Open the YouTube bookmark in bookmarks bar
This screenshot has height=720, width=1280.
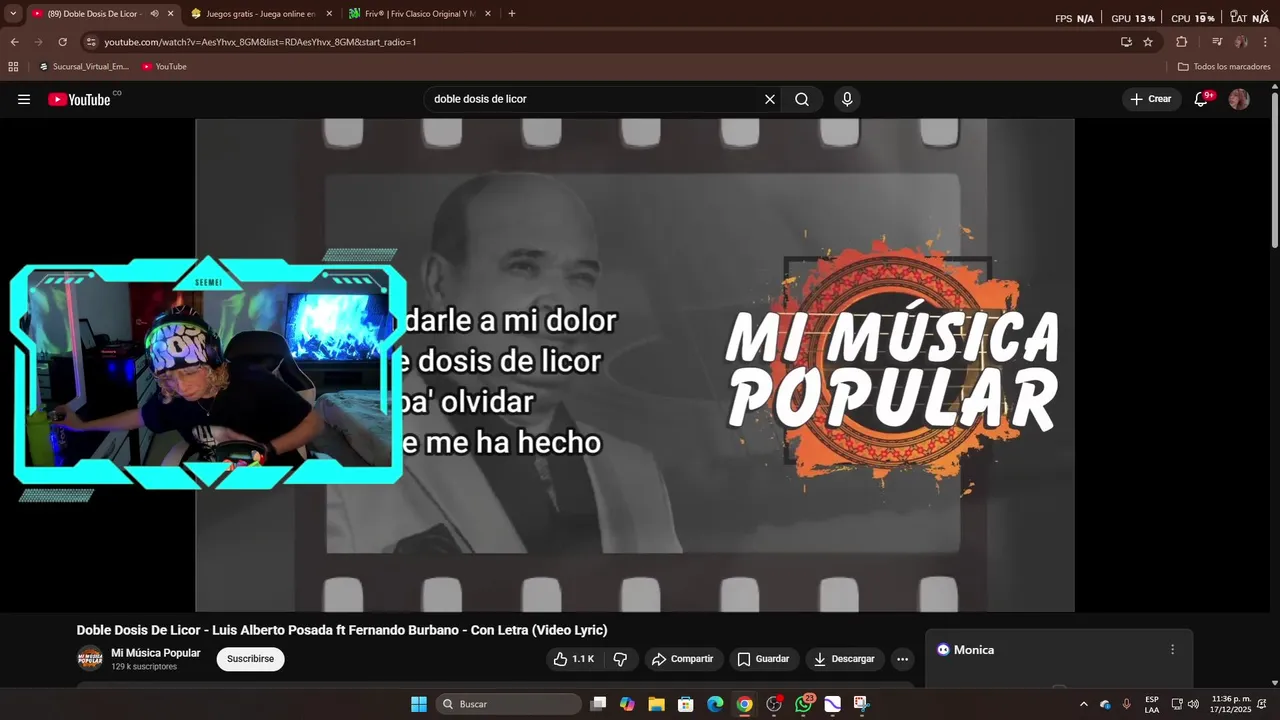tap(164, 67)
